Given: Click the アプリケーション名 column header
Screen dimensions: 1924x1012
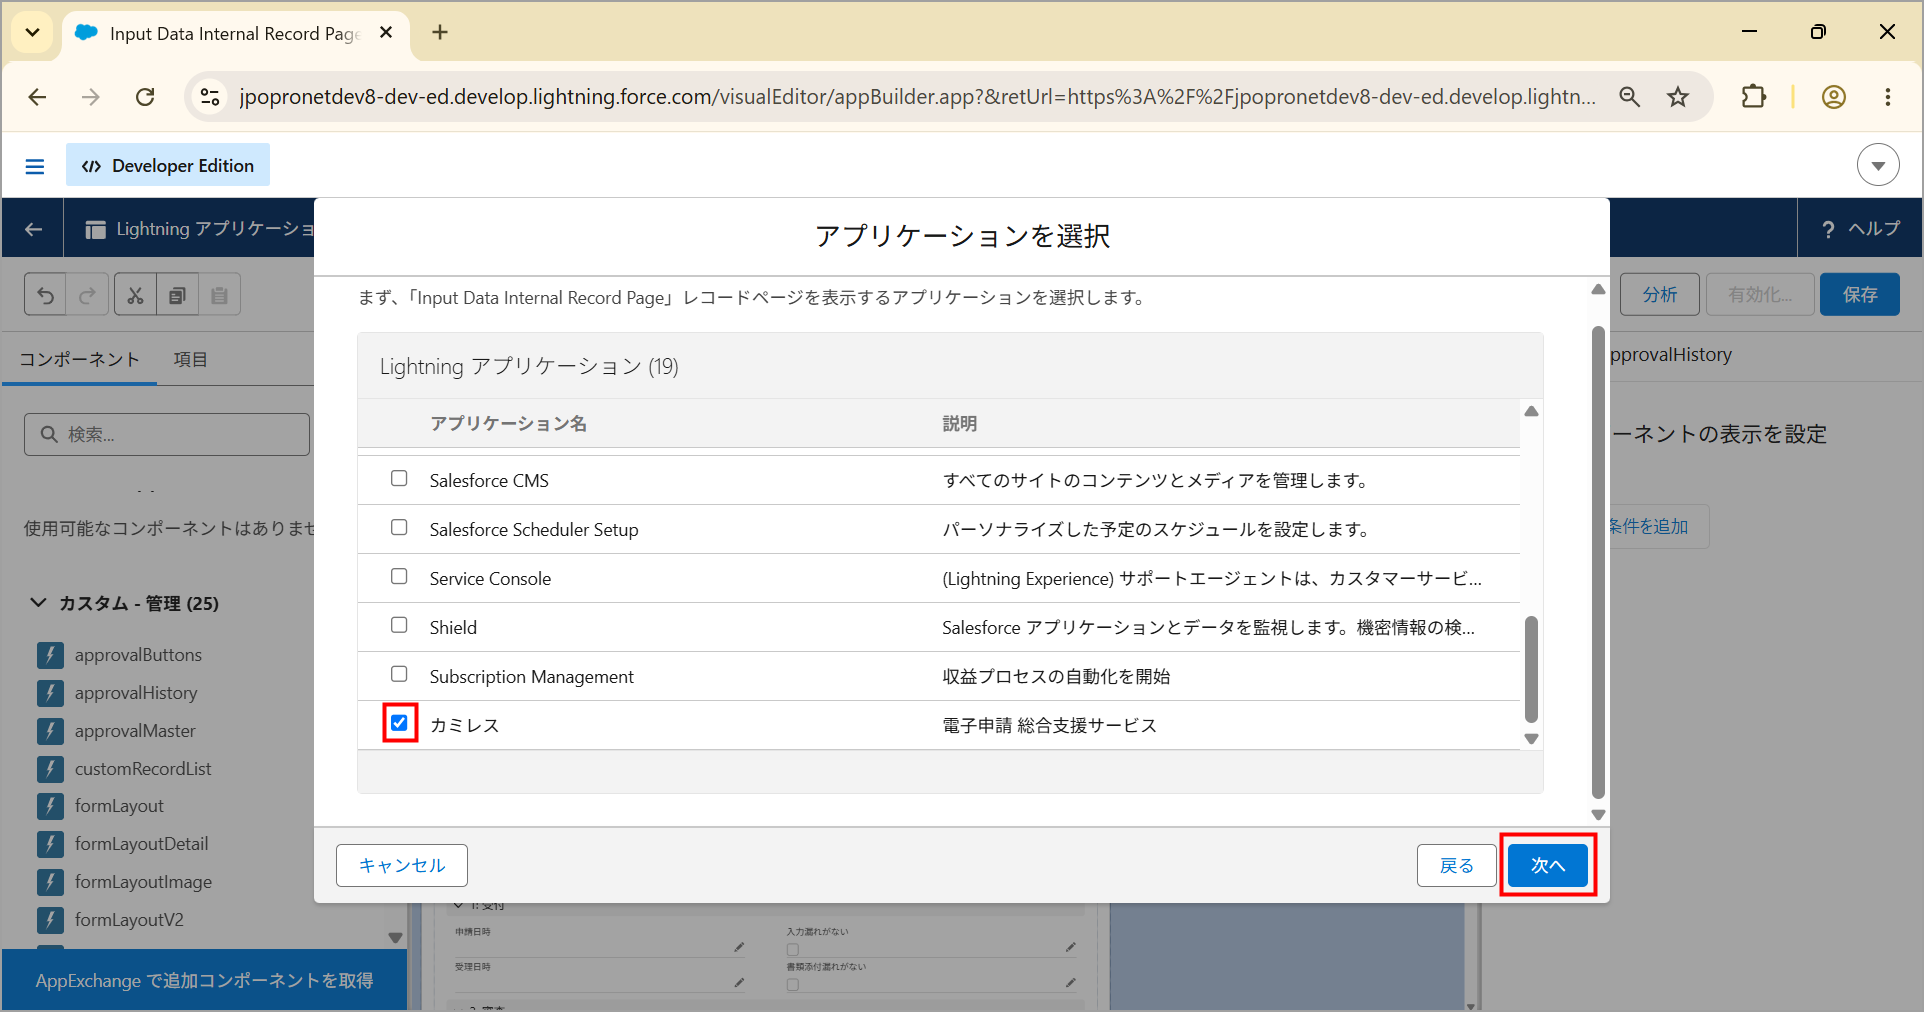Looking at the screenshot, I should tap(508, 424).
